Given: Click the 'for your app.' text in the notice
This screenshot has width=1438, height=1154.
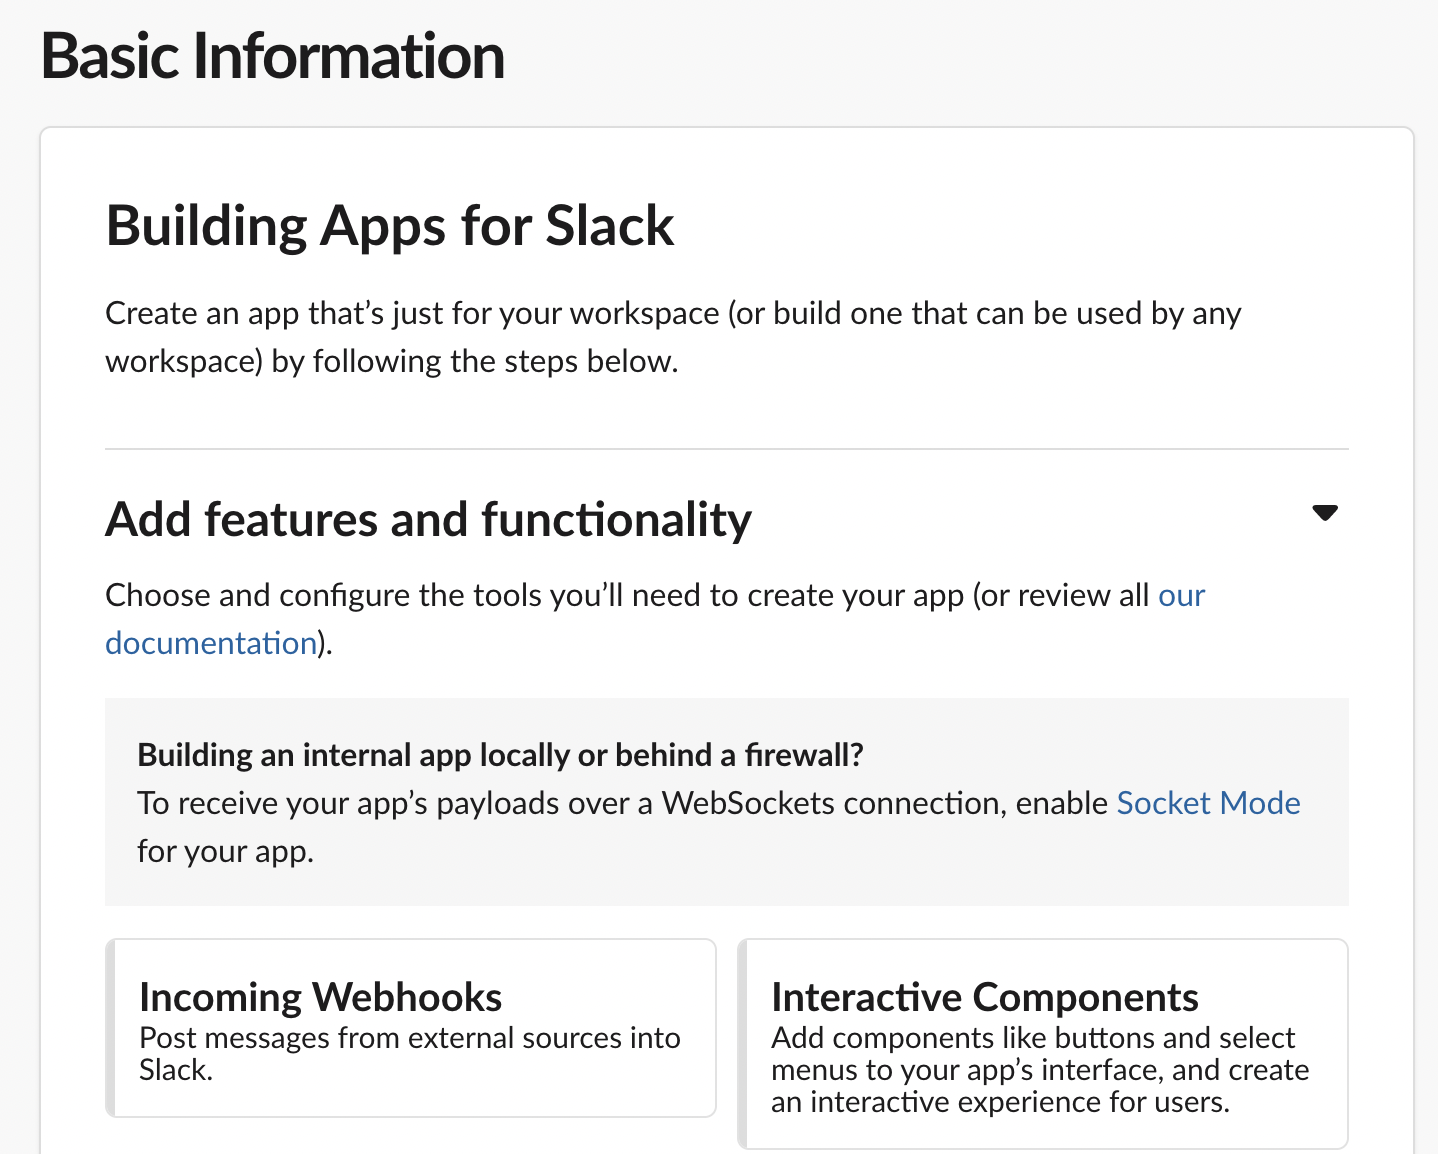Looking at the screenshot, I should click(225, 851).
